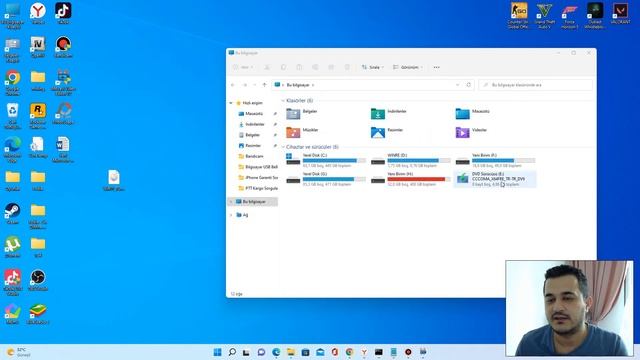Open the Yeni (New) dropdown button
The width and height of the screenshot is (640, 360).
tap(243, 67)
